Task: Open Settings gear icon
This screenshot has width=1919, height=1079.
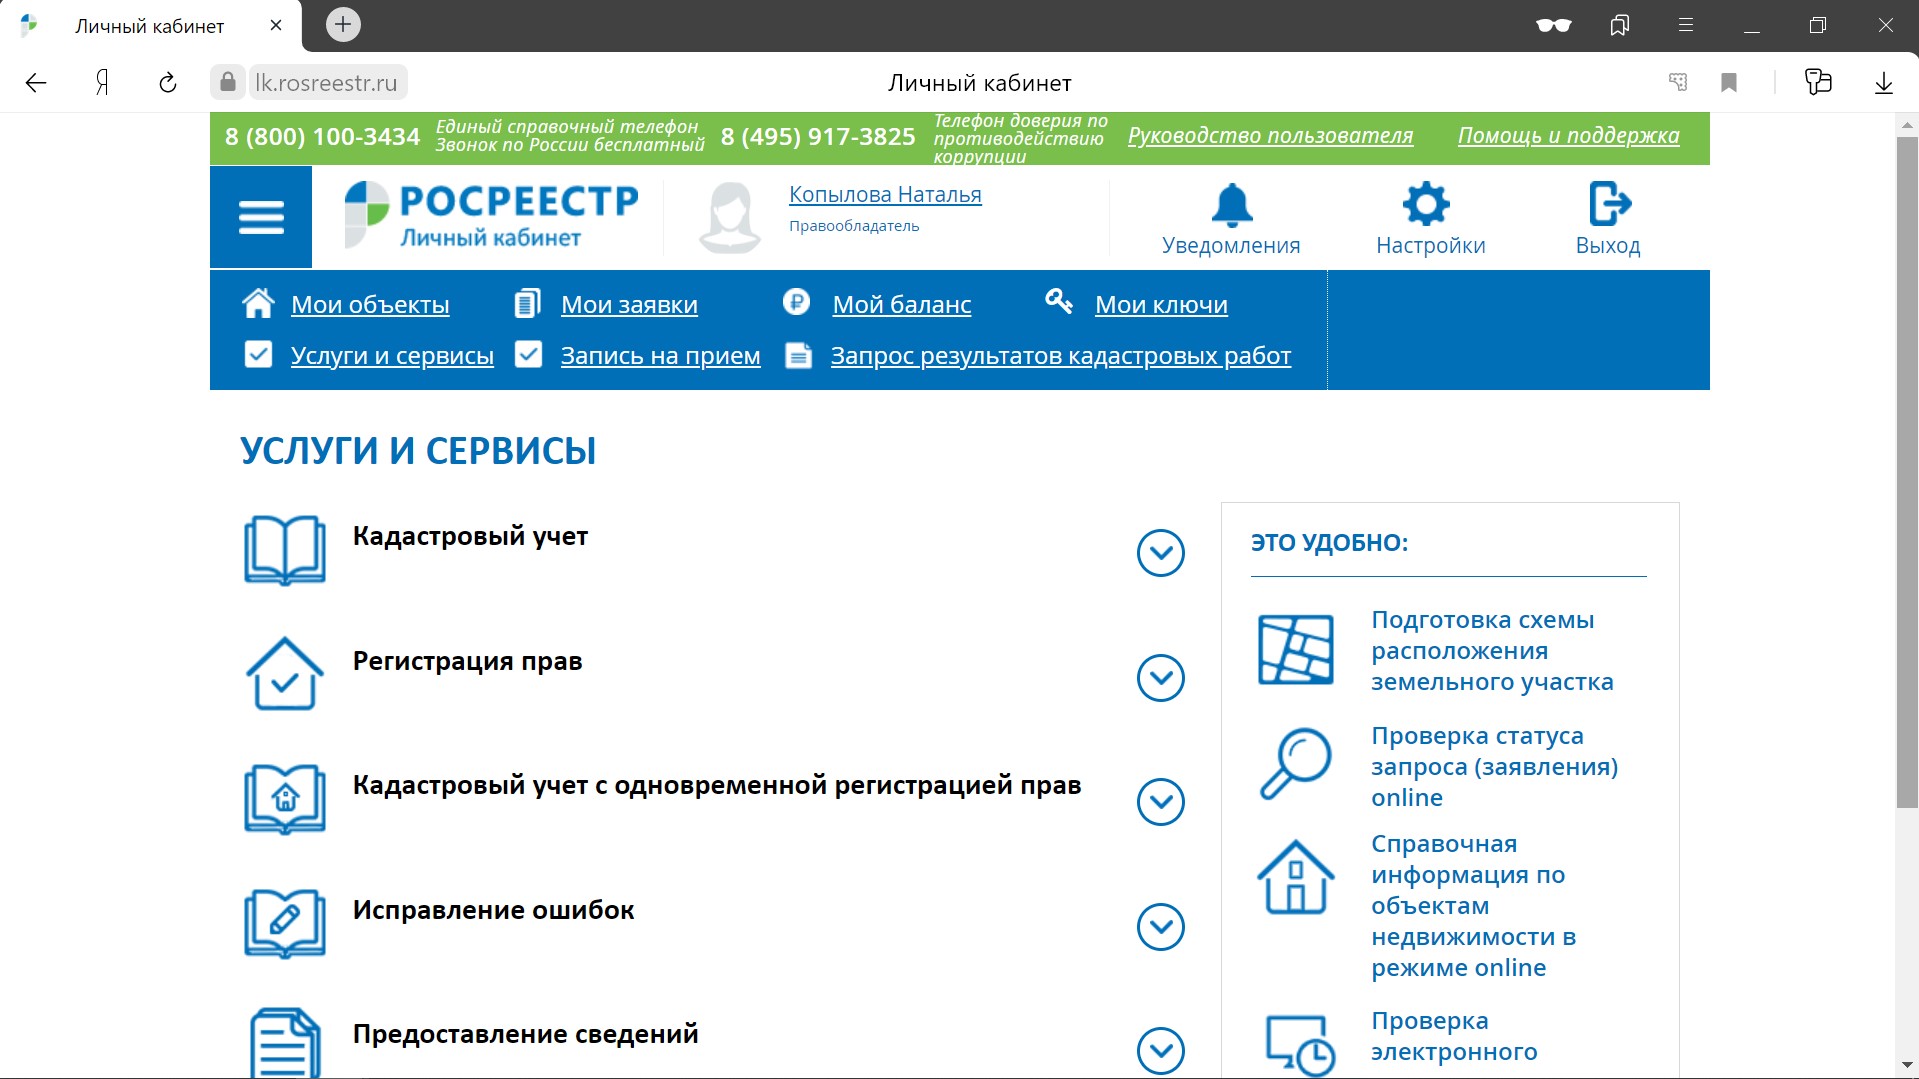Action: pyautogui.click(x=1426, y=205)
